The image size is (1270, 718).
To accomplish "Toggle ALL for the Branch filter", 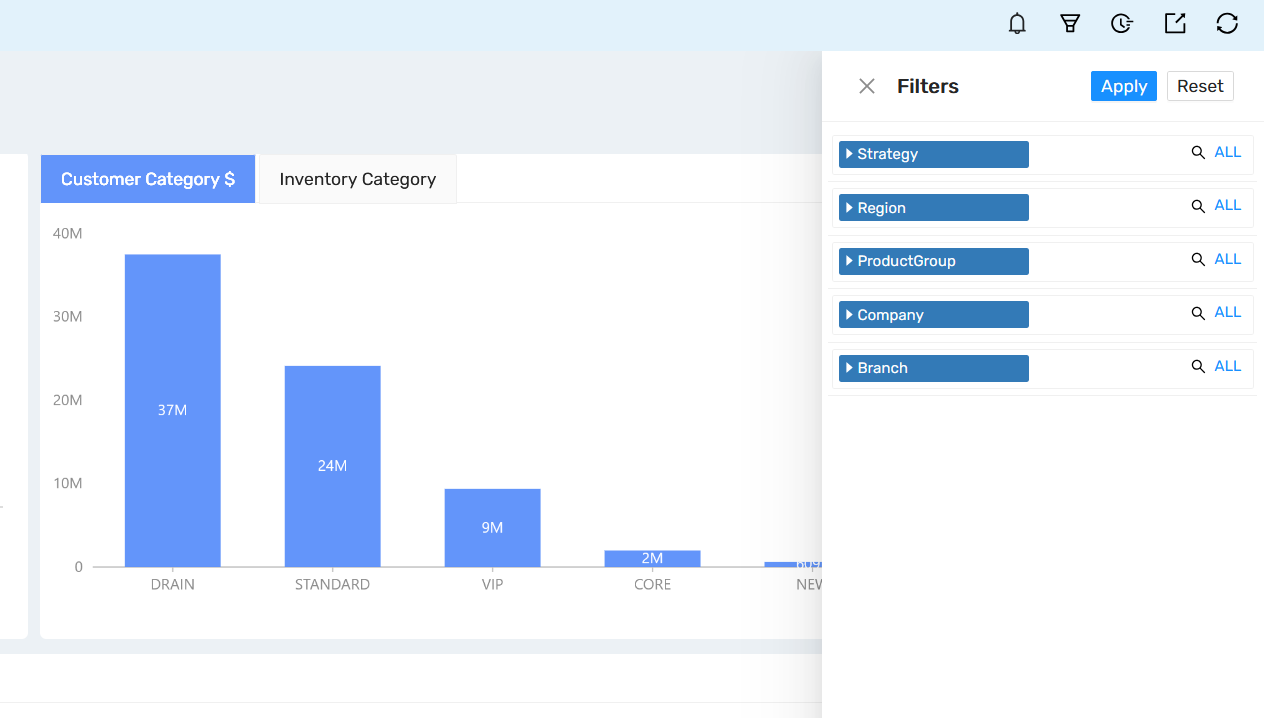I will 1228,365.
